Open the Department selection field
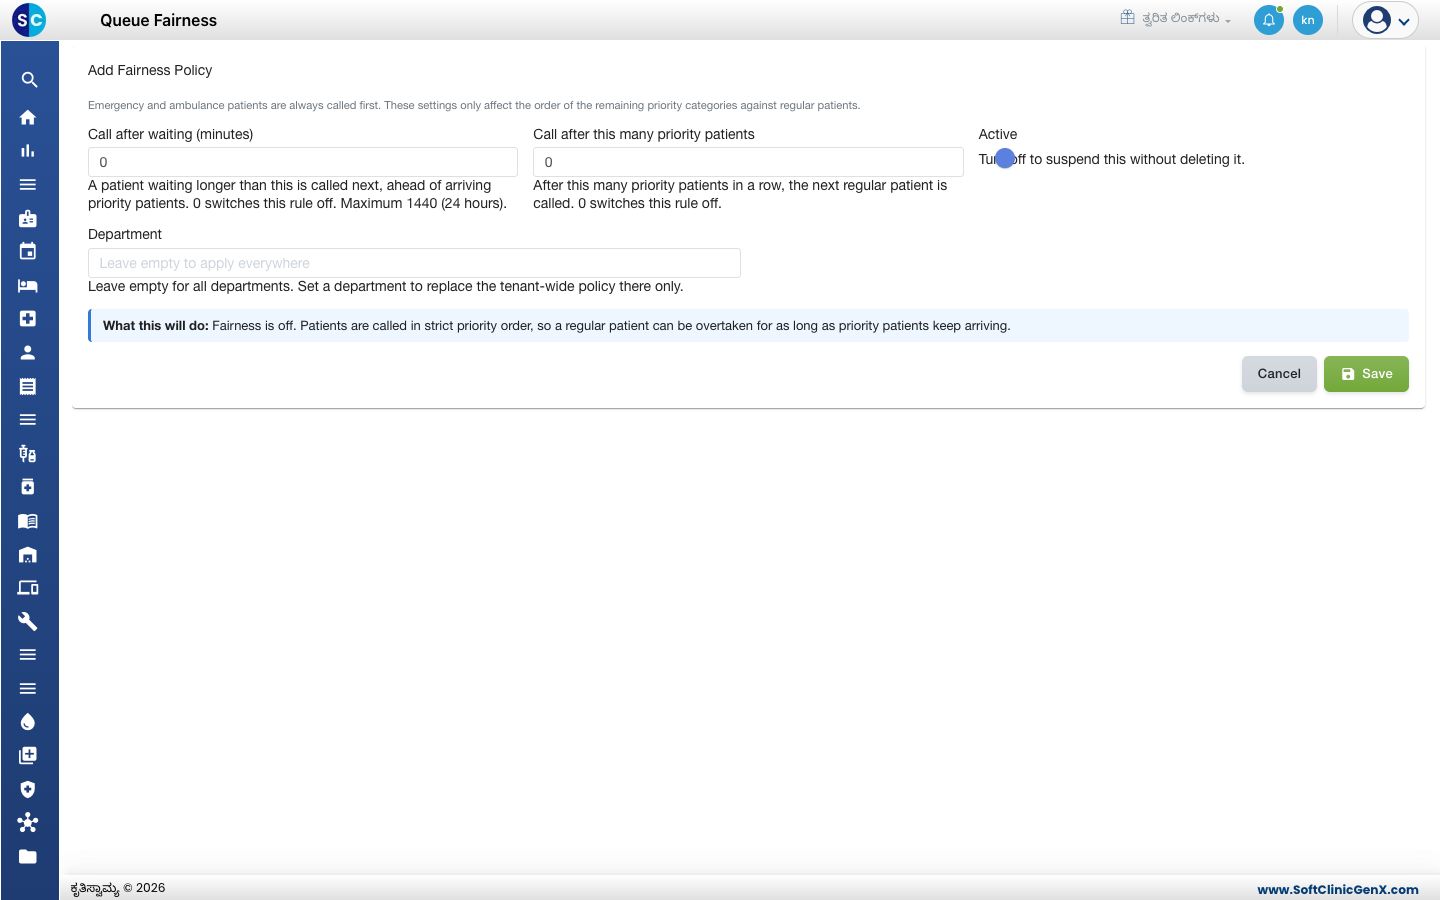The height and width of the screenshot is (900, 1440). point(414,263)
